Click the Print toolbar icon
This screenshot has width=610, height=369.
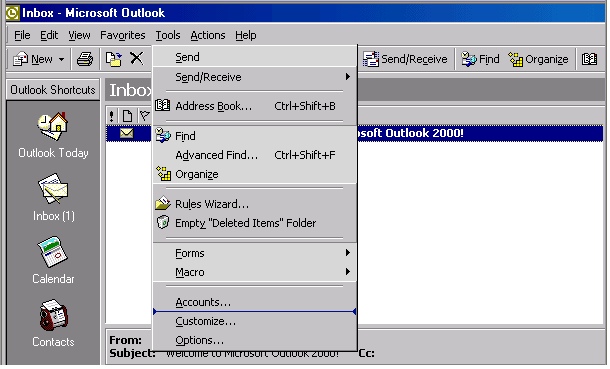click(x=85, y=59)
